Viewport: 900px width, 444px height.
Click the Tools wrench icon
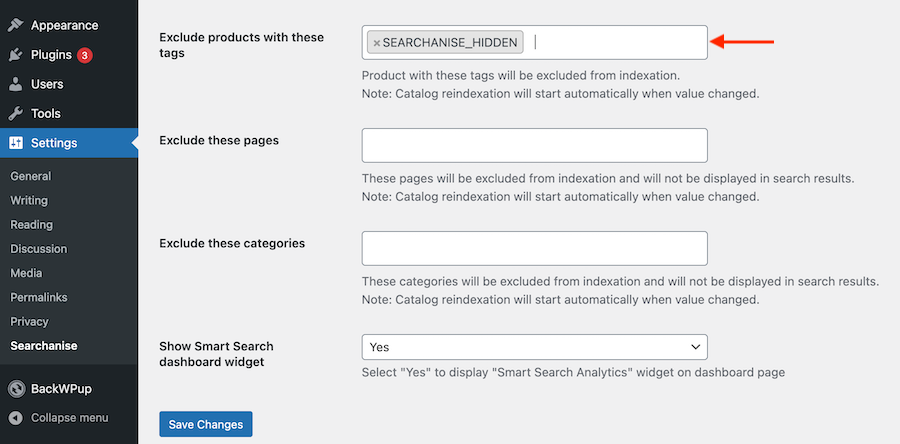[16, 114]
